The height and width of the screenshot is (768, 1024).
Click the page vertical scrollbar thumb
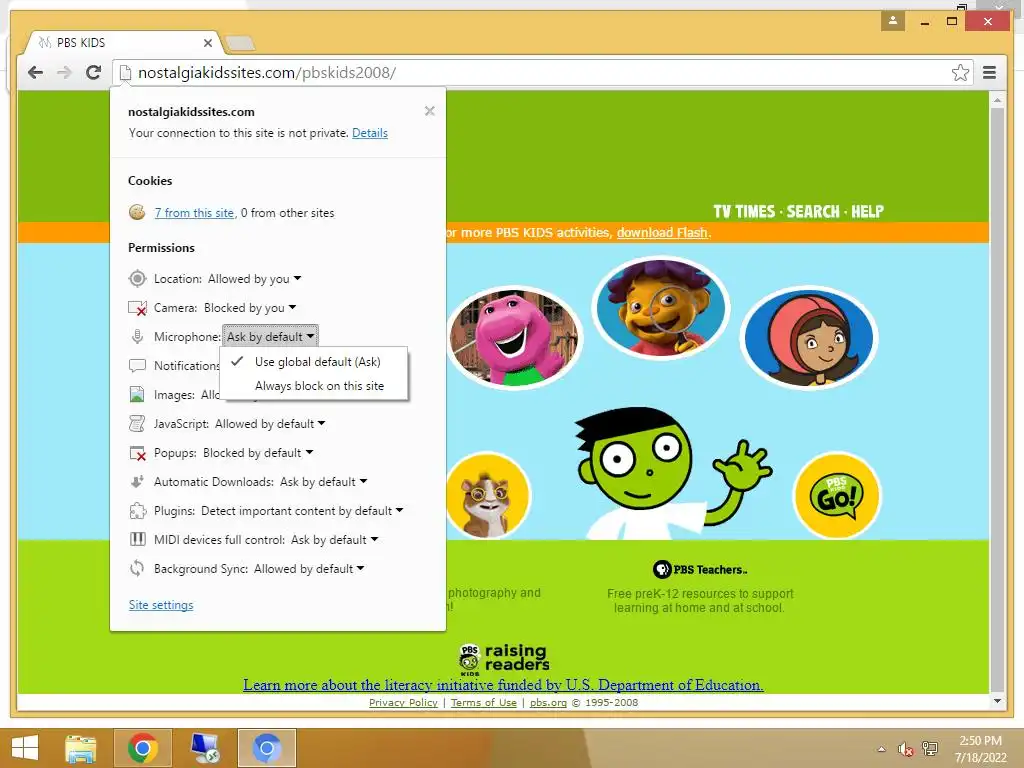coord(997,398)
